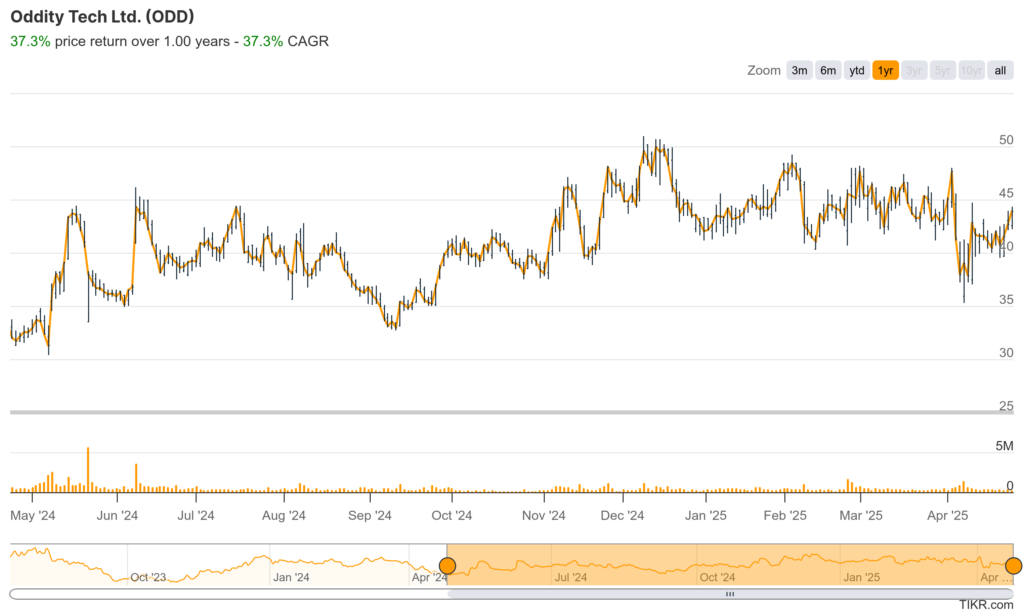Click the 37.3% CAGR text
Screen dimensions: 1024x614
pos(285,41)
